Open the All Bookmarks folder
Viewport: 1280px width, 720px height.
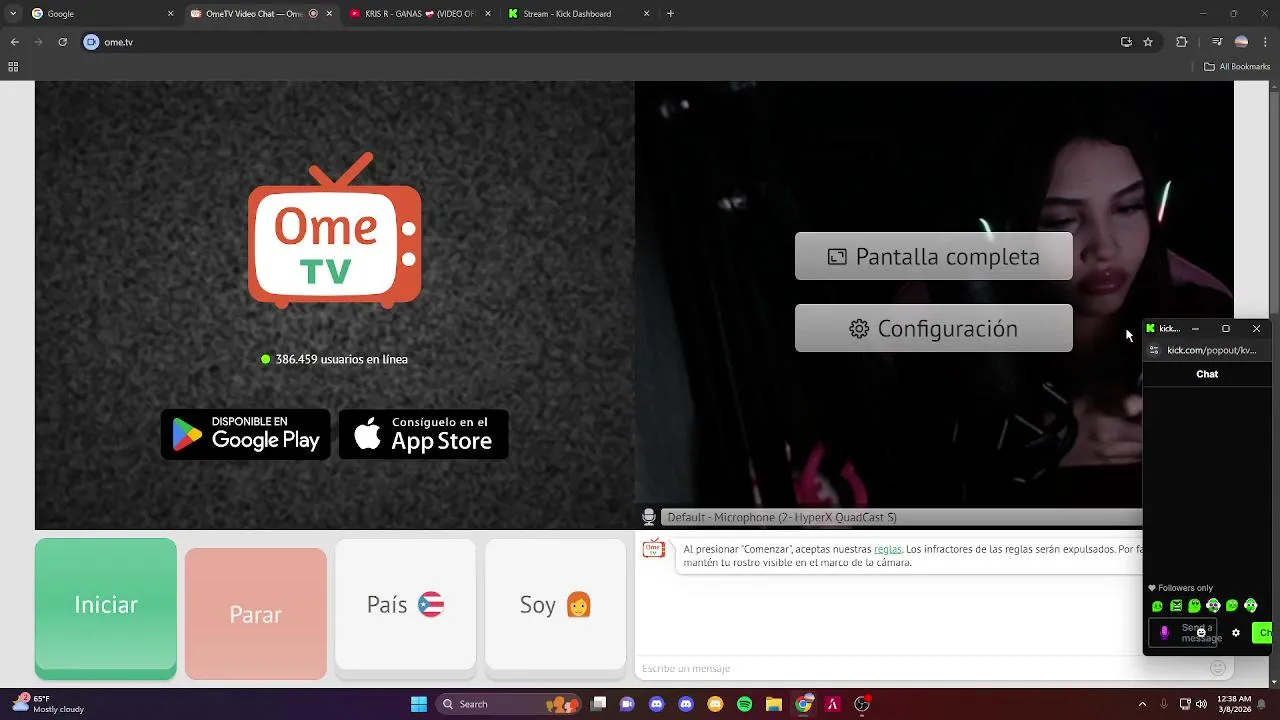[1237, 67]
